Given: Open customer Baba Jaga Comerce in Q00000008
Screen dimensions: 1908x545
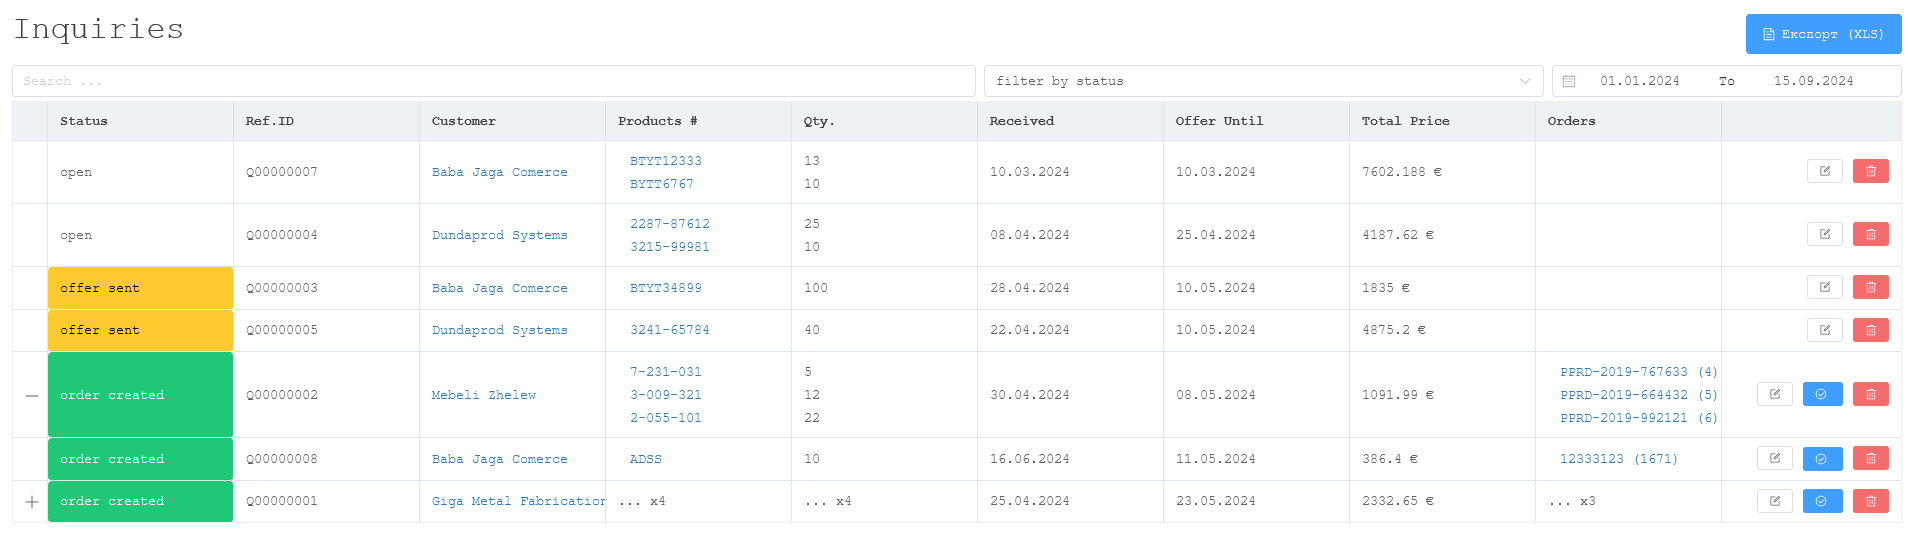Looking at the screenshot, I should [x=499, y=459].
